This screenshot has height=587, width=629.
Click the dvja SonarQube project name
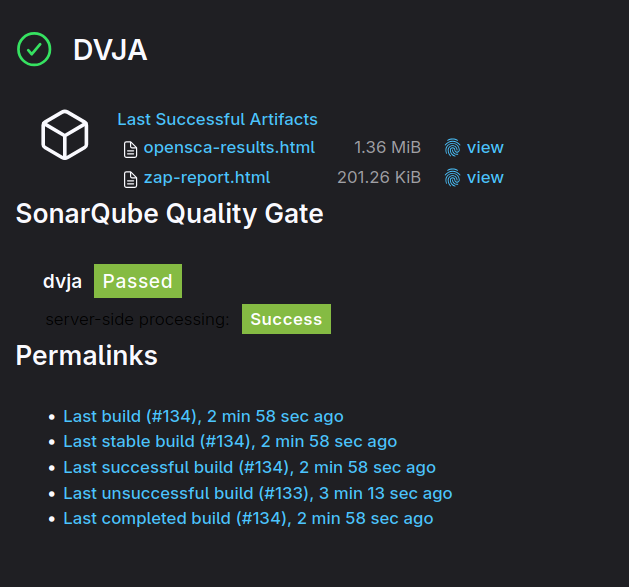coord(62,281)
